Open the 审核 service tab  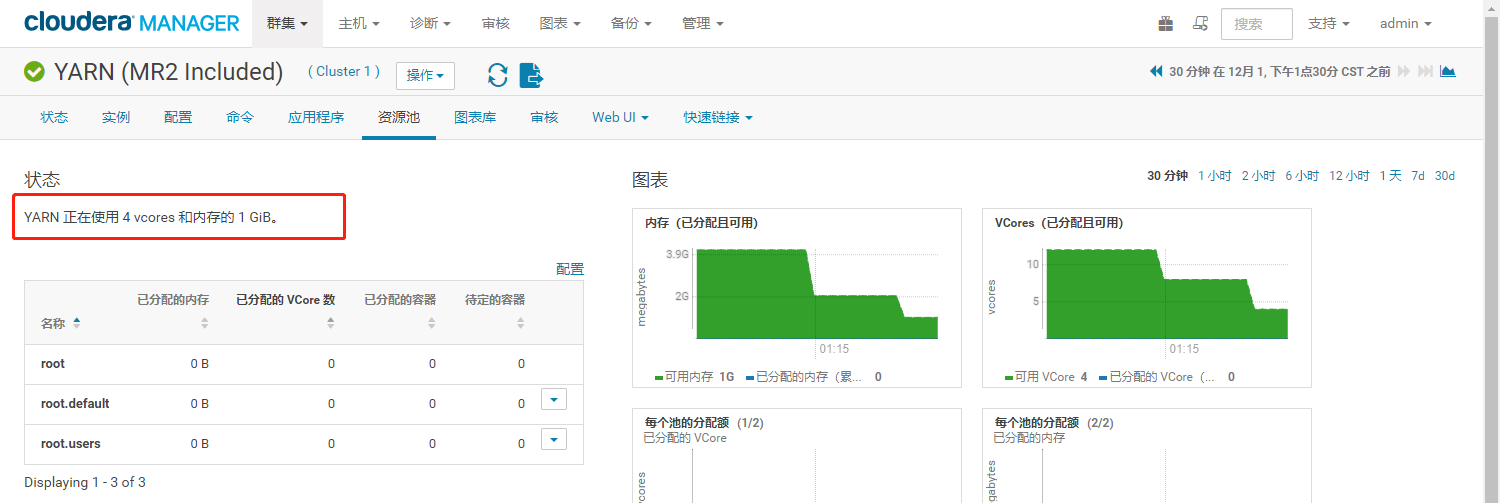544,117
